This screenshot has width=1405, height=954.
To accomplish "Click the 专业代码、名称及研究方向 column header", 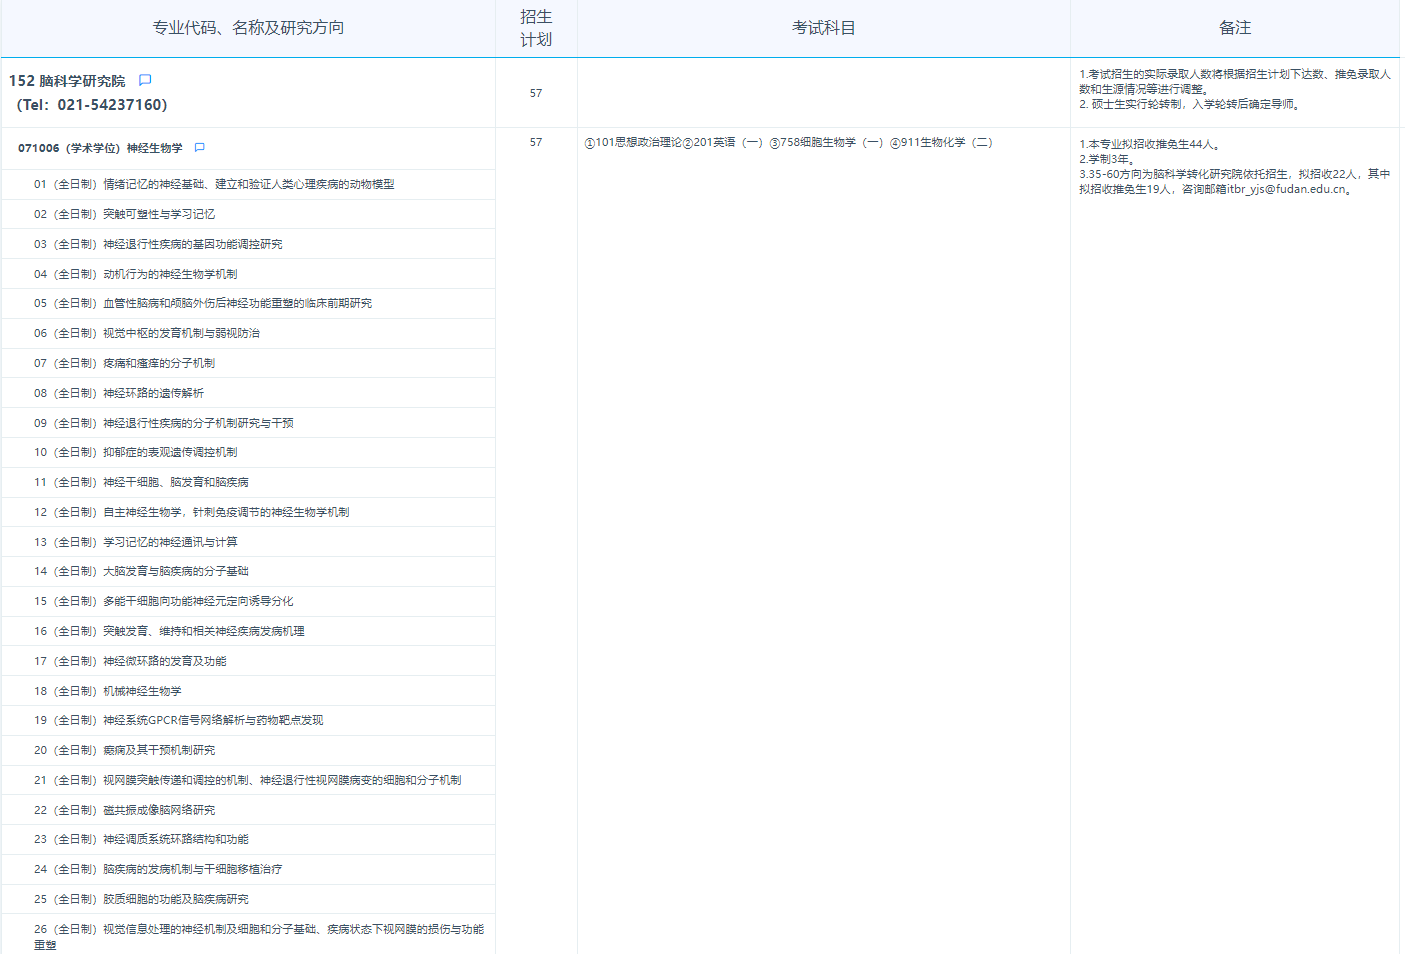I will (x=248, y=28).
